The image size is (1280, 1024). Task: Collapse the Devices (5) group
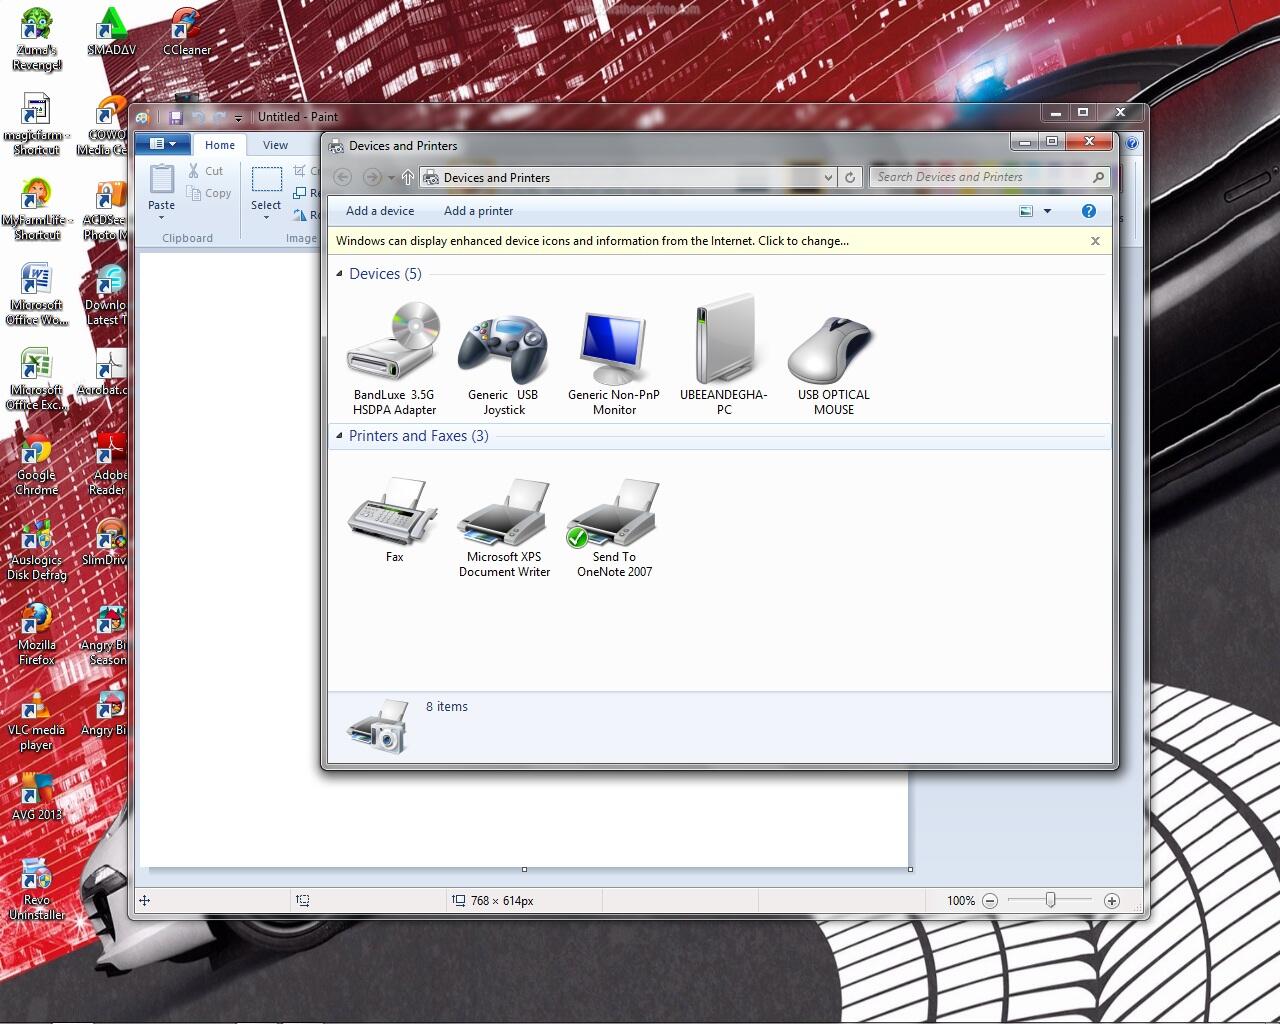(x=340, y=273)
